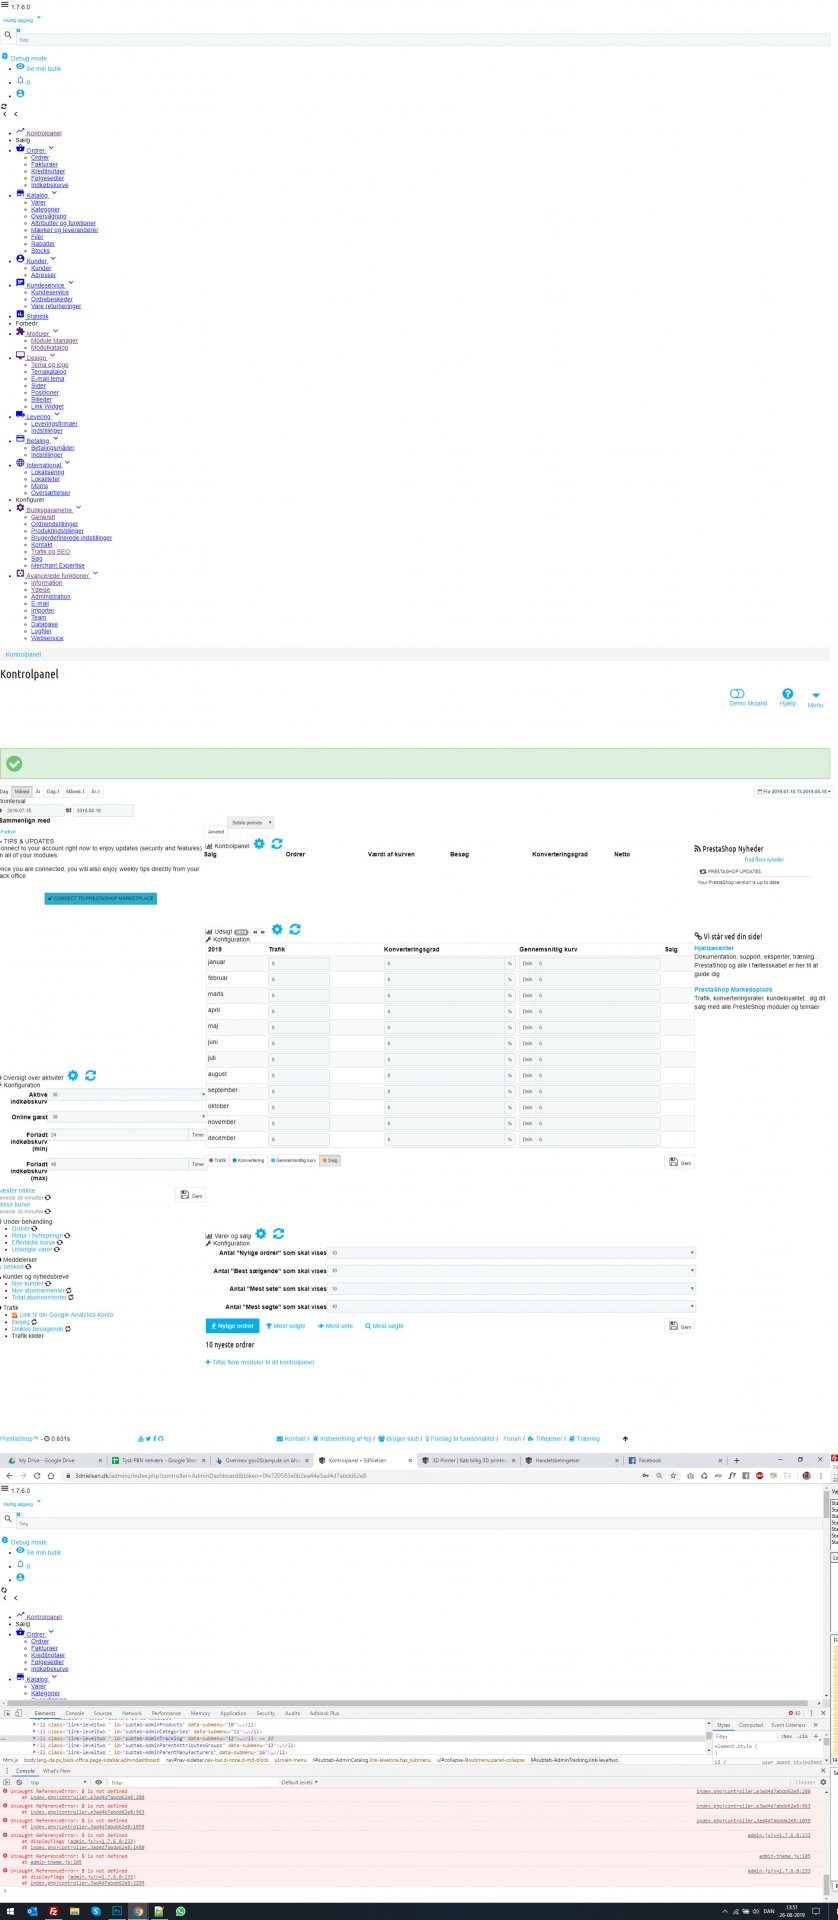Select the Dag date range option
The width and height of the screenshot is (838, 1920).
pos(4,791)
